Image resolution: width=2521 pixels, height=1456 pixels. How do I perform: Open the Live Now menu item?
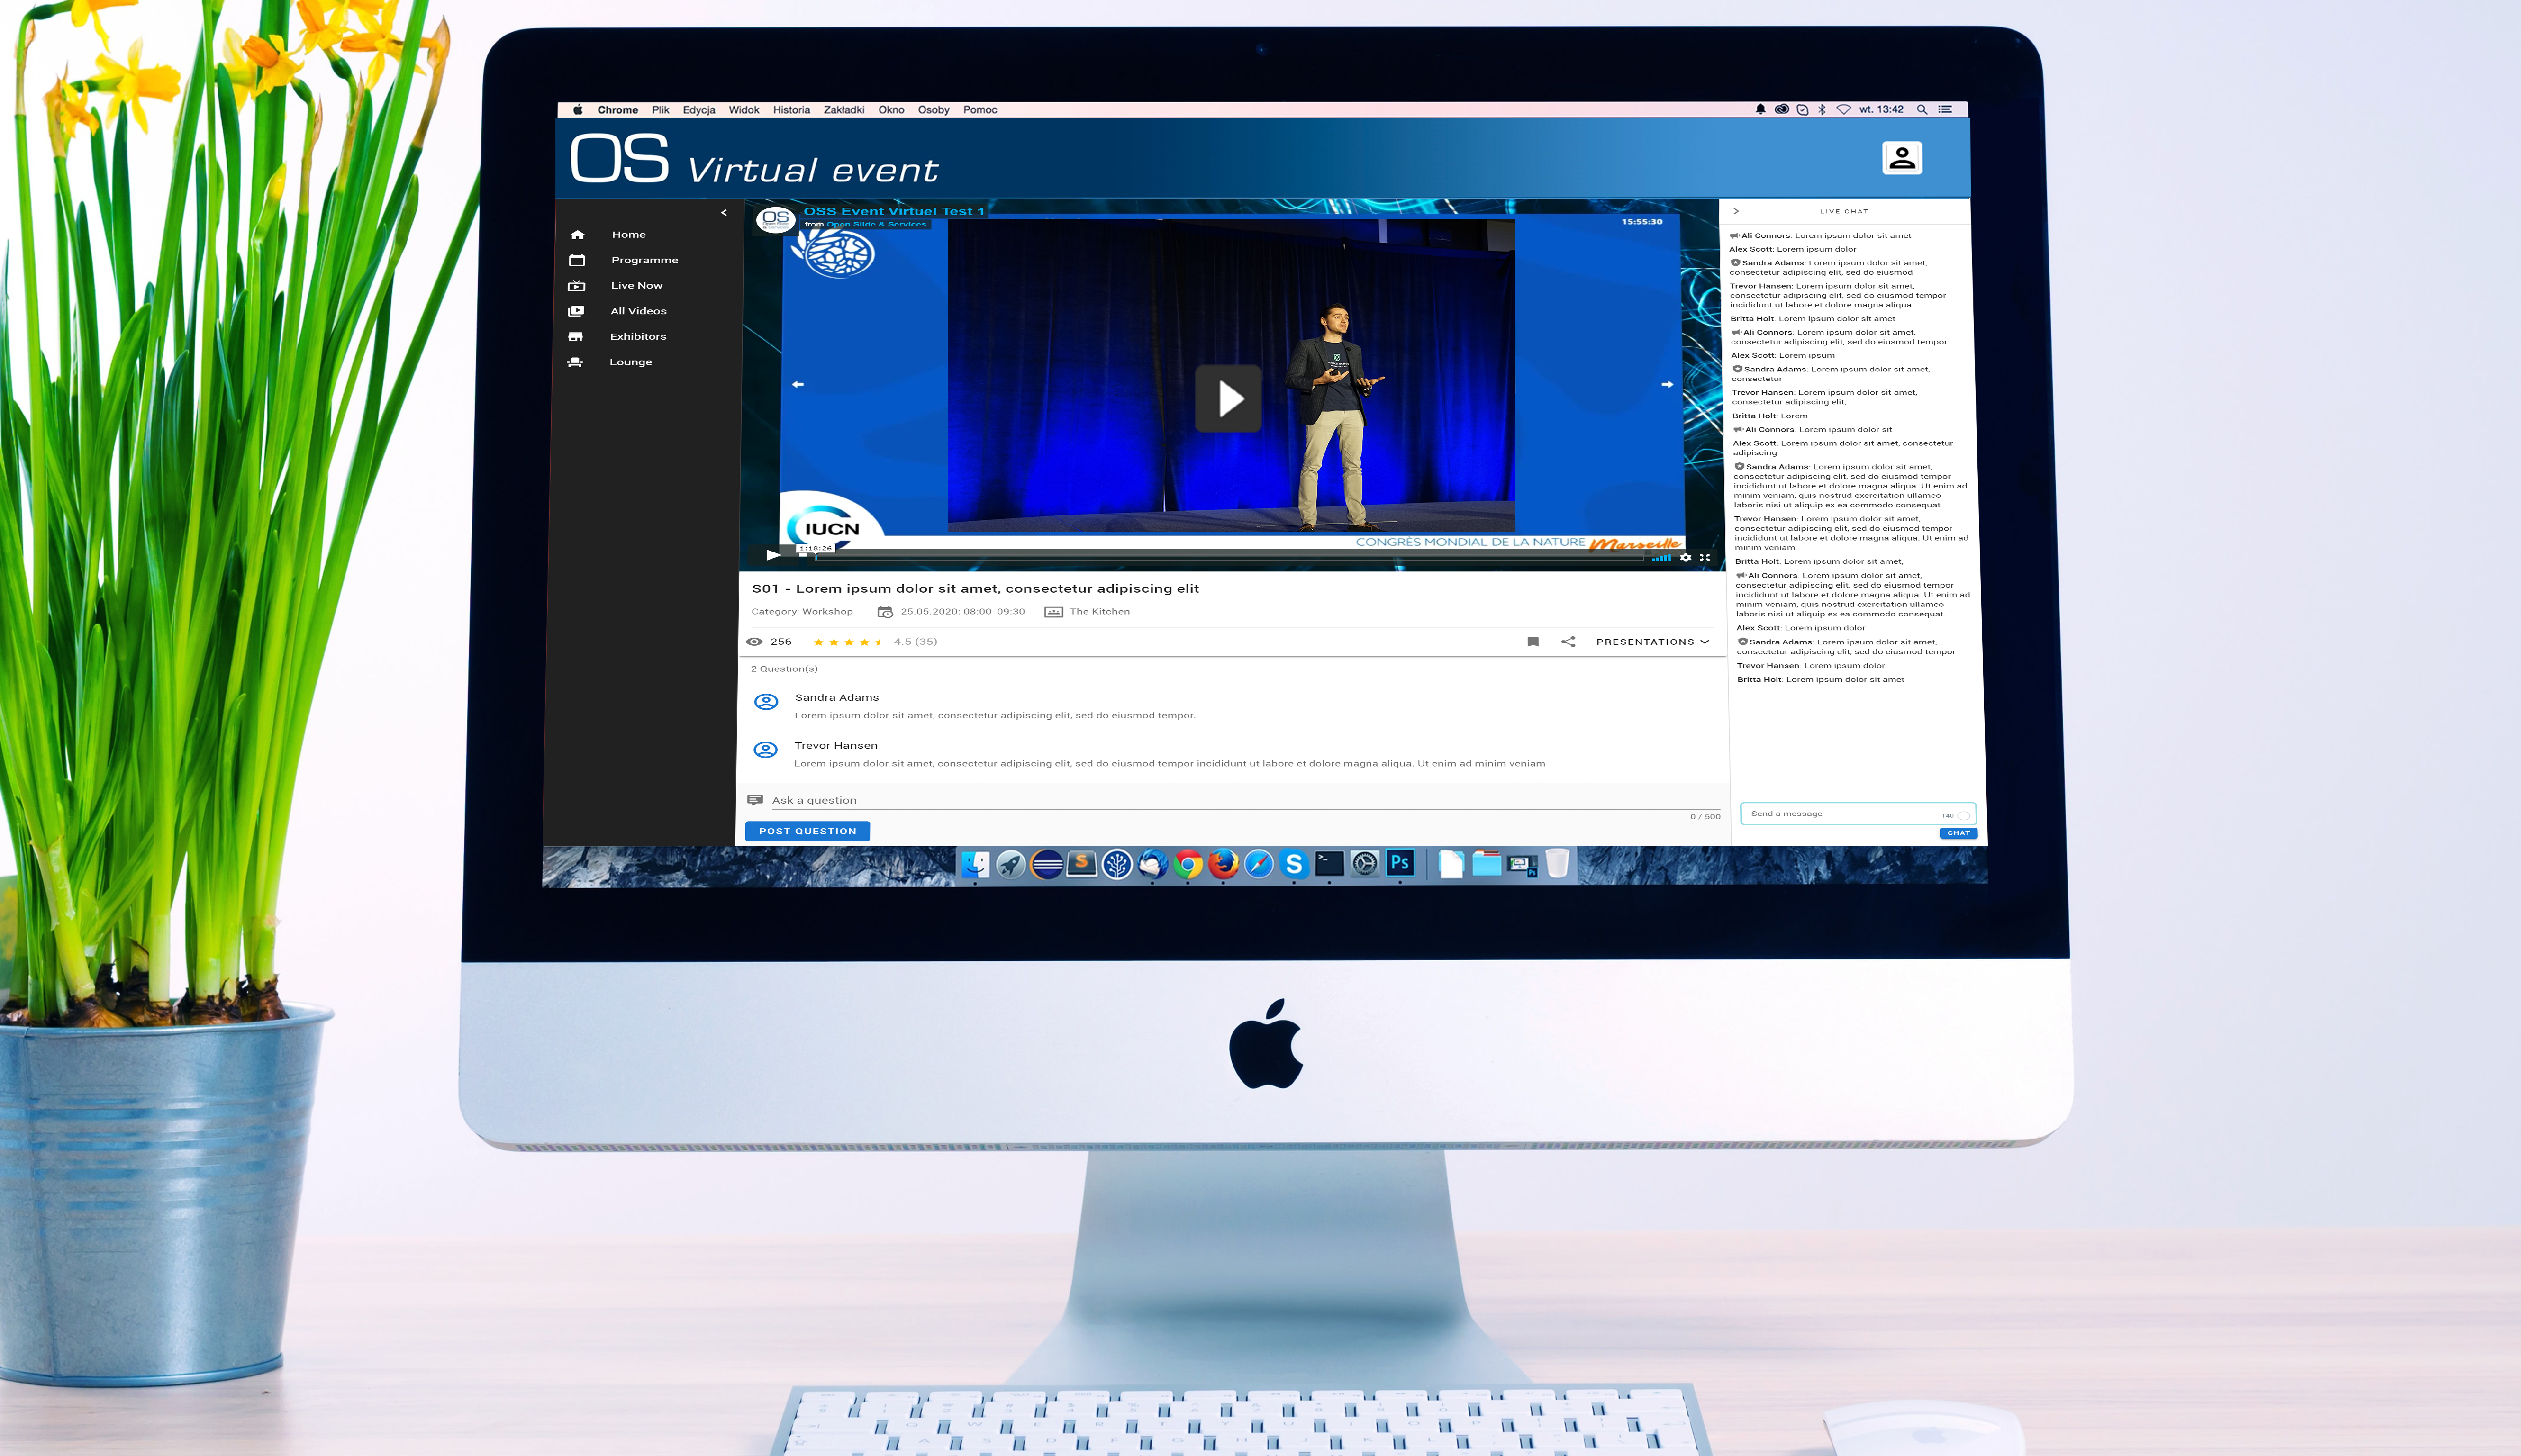coord(637,286)
